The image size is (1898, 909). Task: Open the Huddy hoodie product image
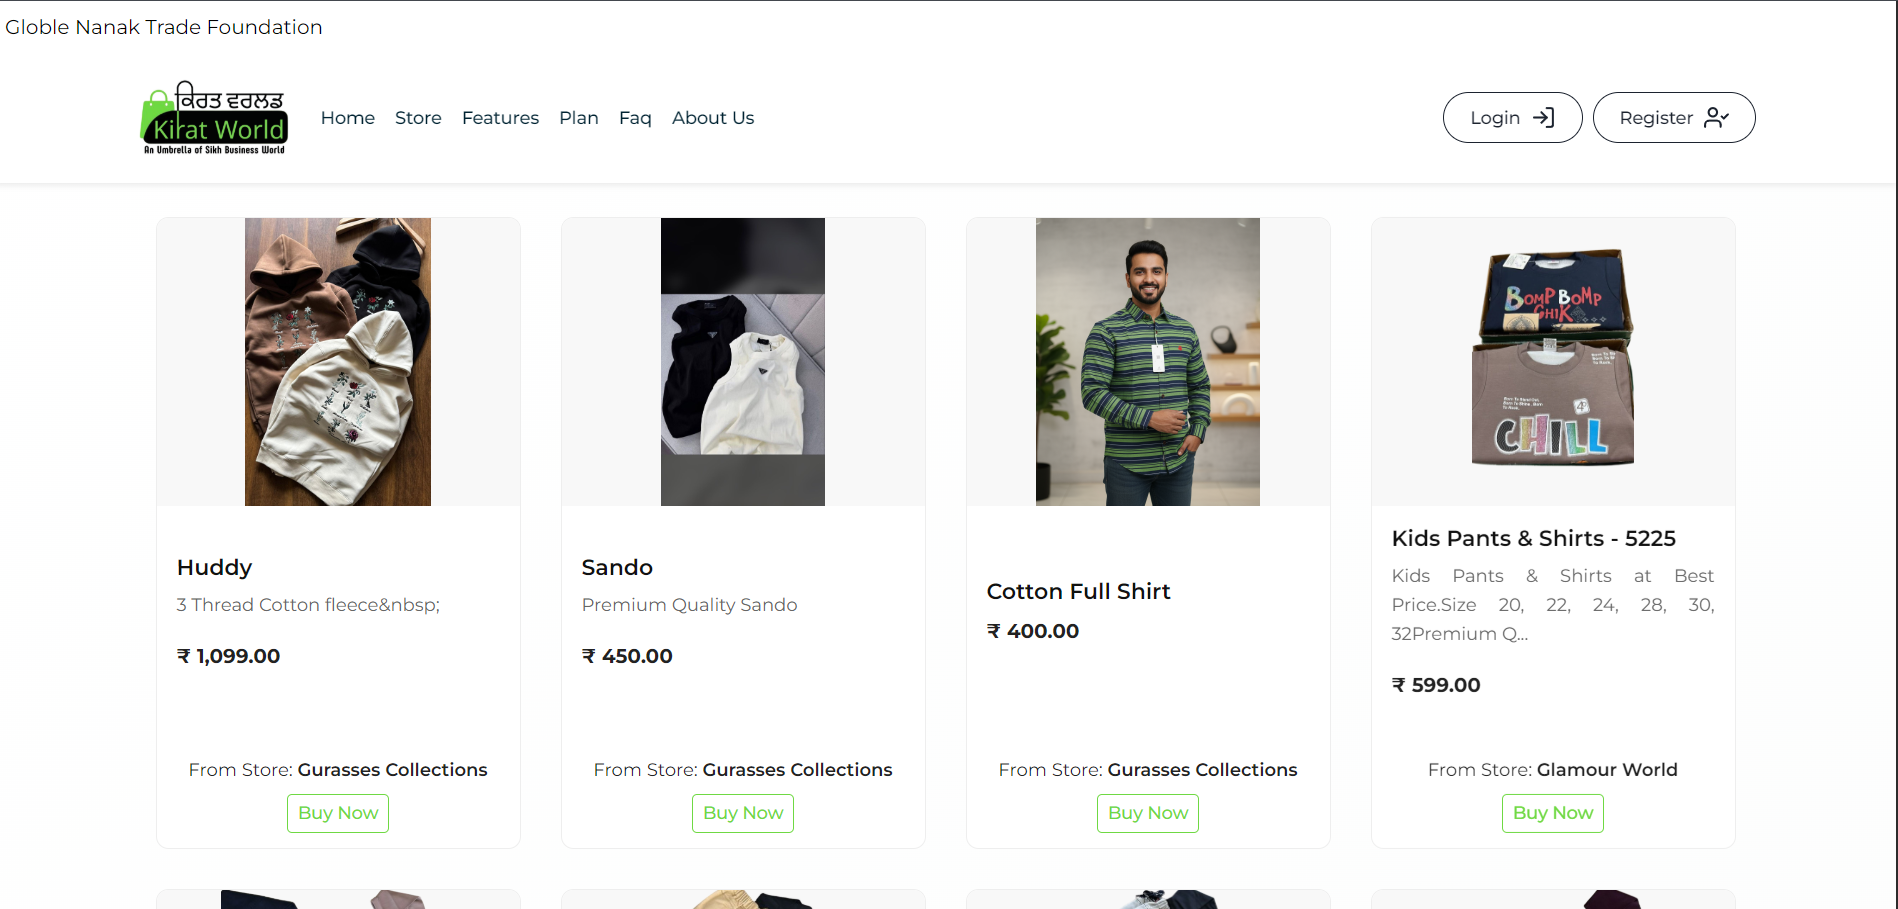(x=338, y=362)
